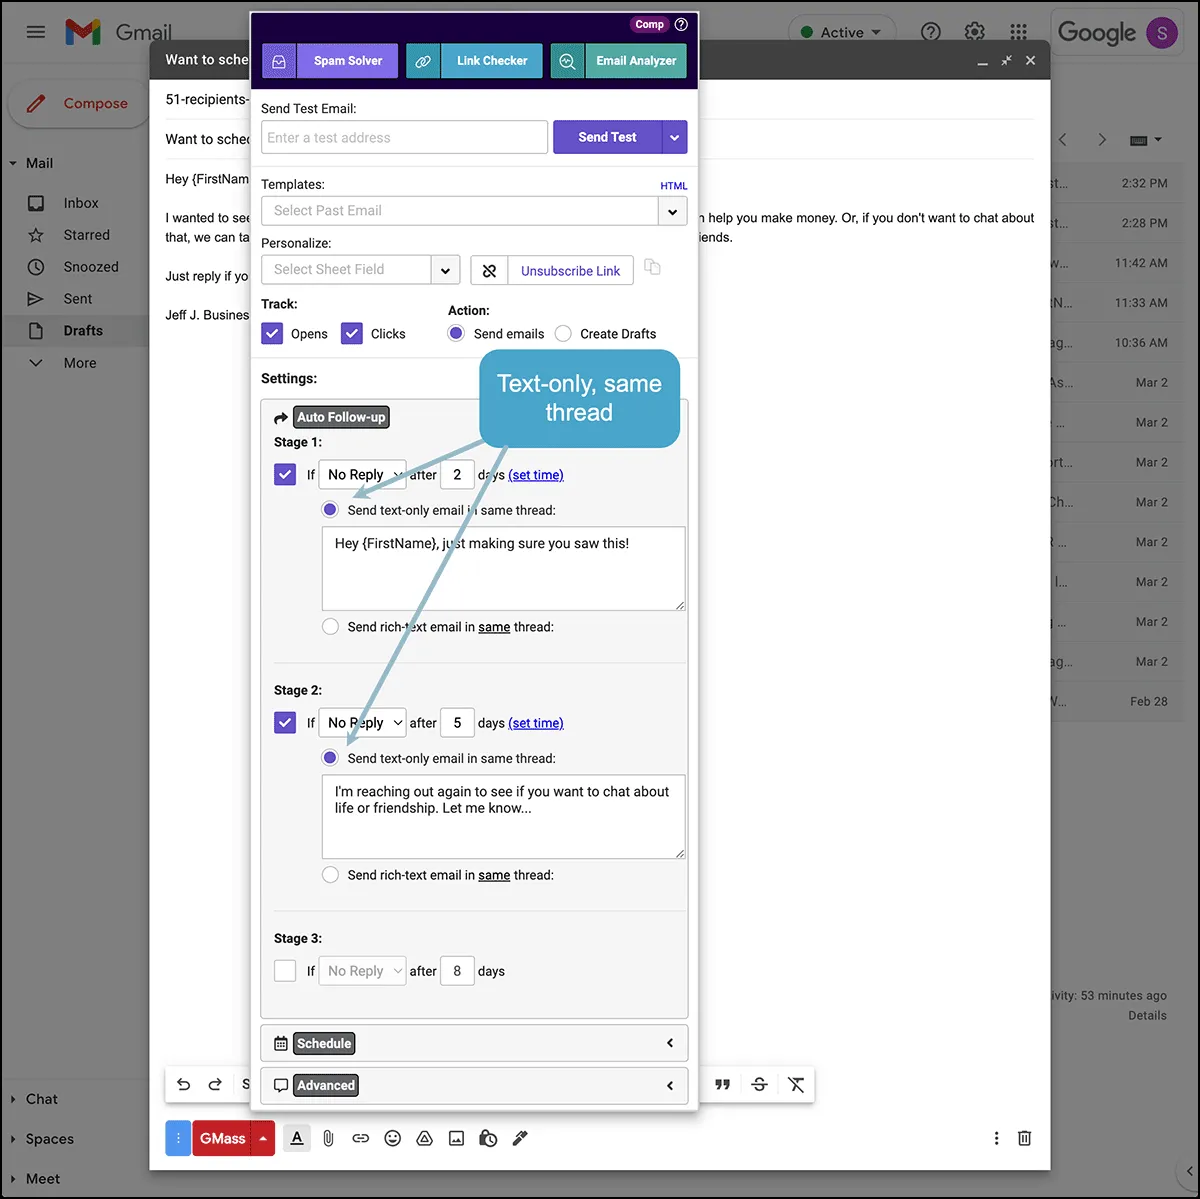
Task: Click the Link Checker chain icon
Action: [423, 61]
